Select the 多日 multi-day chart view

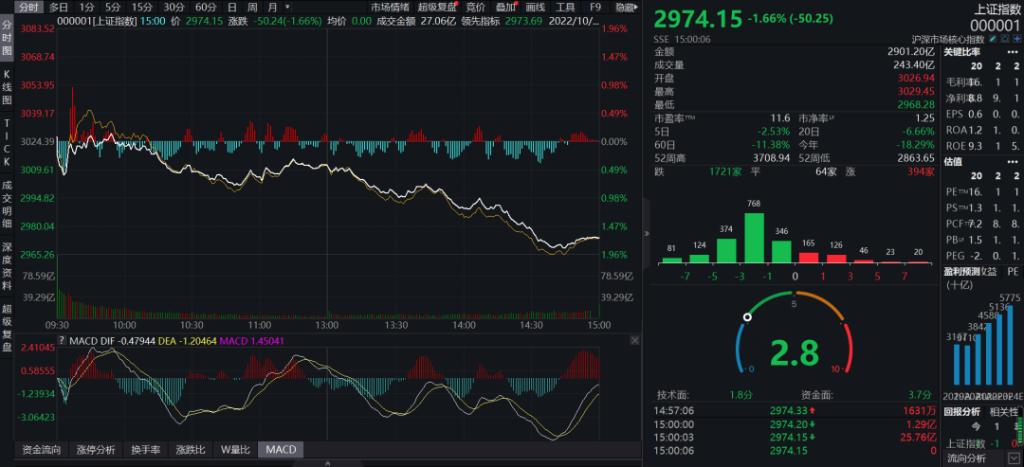(x=59, y=6)
